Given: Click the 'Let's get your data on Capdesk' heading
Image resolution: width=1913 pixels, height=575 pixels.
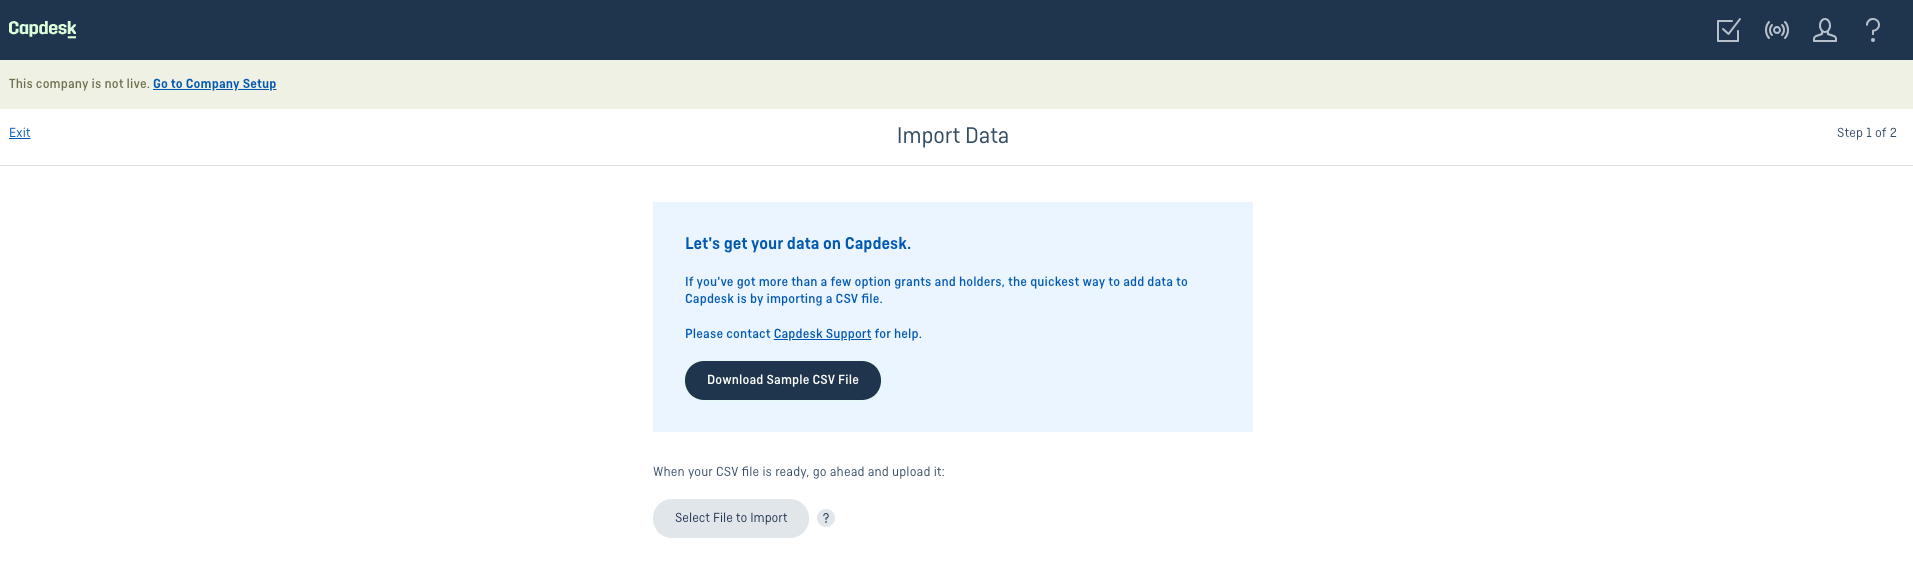Looking at the screenshot, I should pos(798,244).
